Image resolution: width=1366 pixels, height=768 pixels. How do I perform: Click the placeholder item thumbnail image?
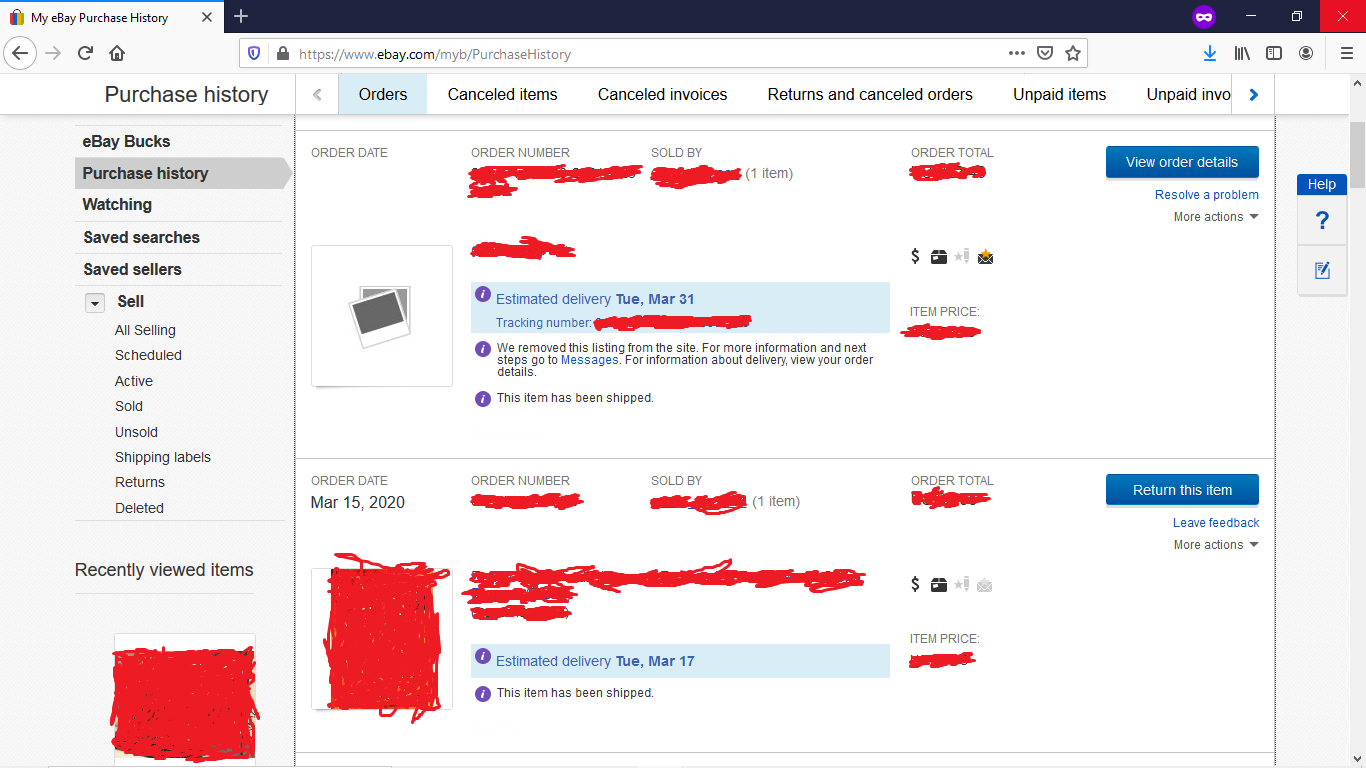point(382,316)
